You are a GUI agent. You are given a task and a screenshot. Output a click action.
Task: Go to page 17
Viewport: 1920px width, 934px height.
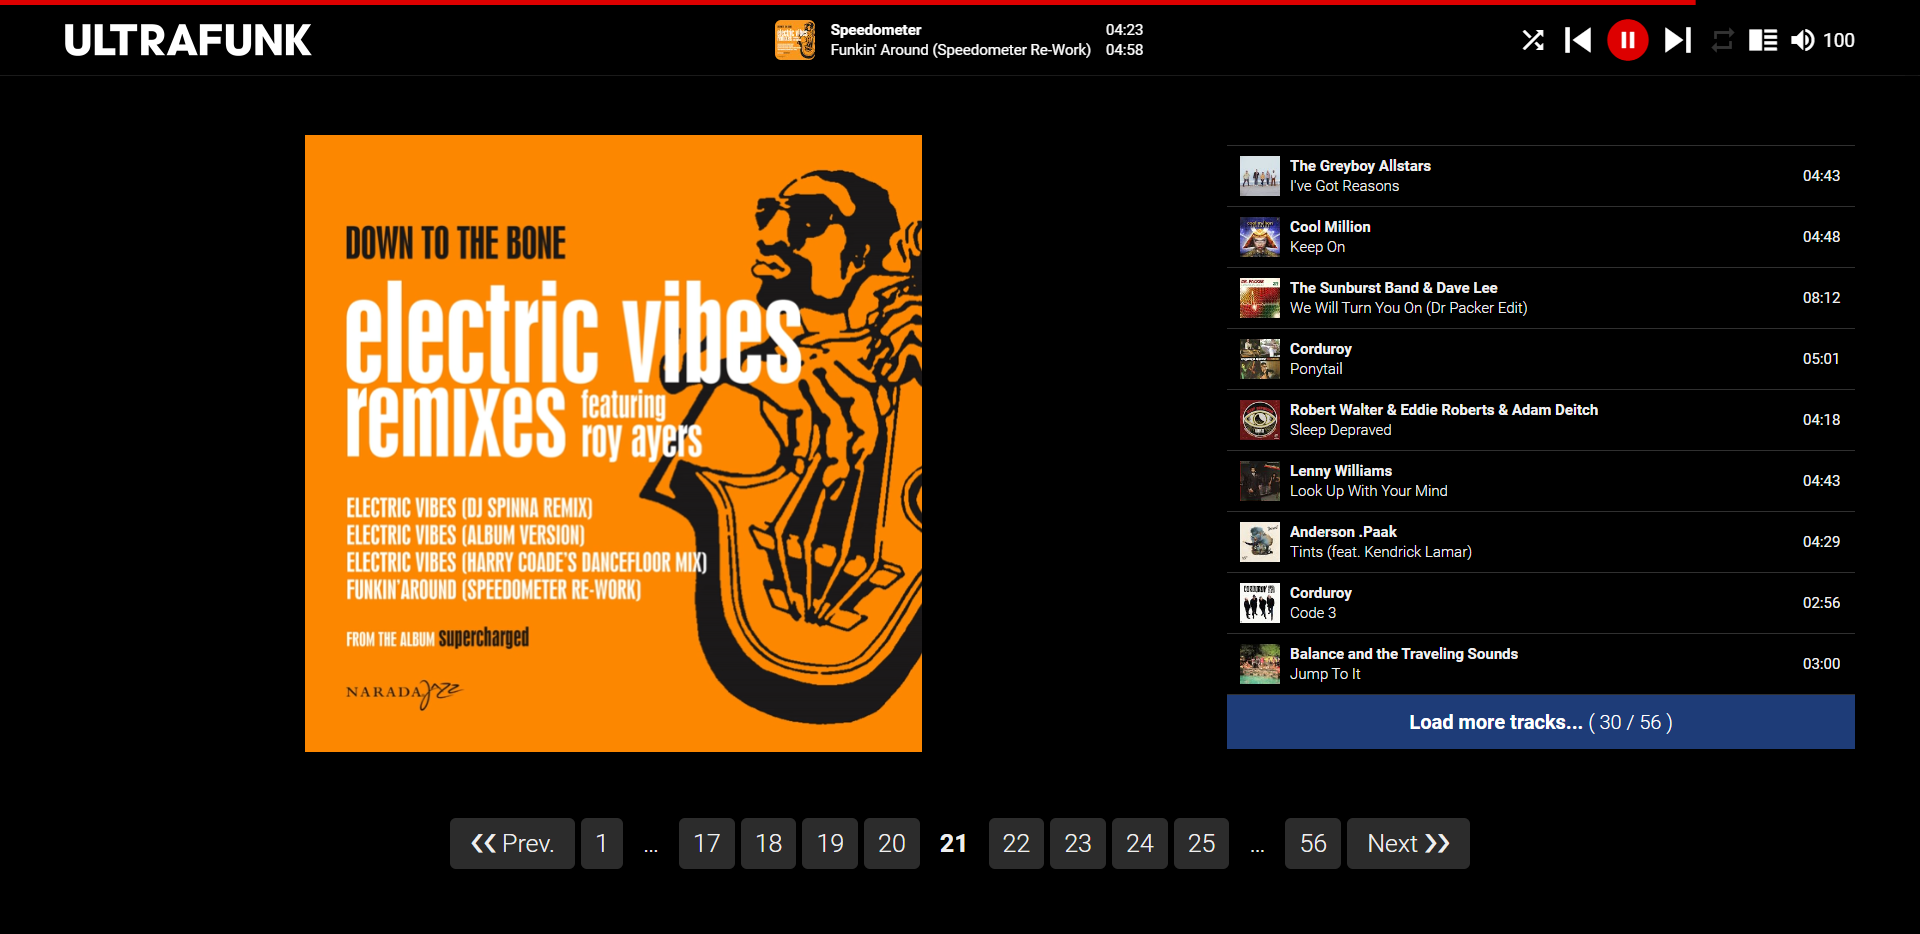tap(707, 843)
